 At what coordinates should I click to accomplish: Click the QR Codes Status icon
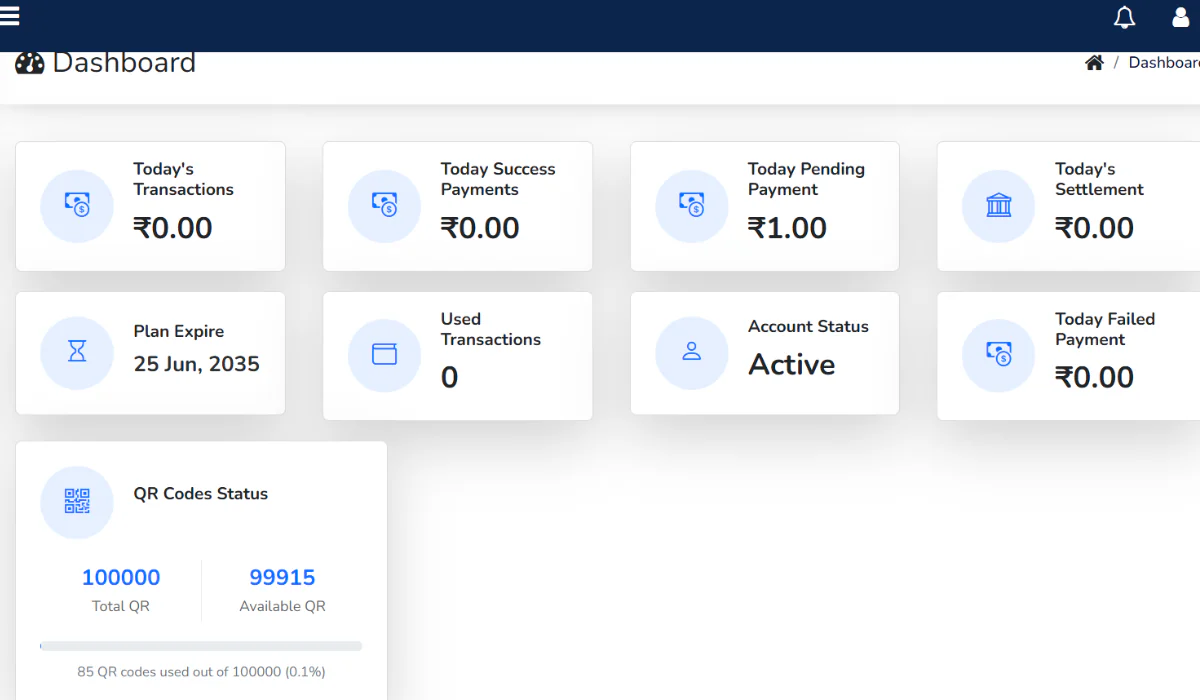pyautogui.click(x=77, y=501)
